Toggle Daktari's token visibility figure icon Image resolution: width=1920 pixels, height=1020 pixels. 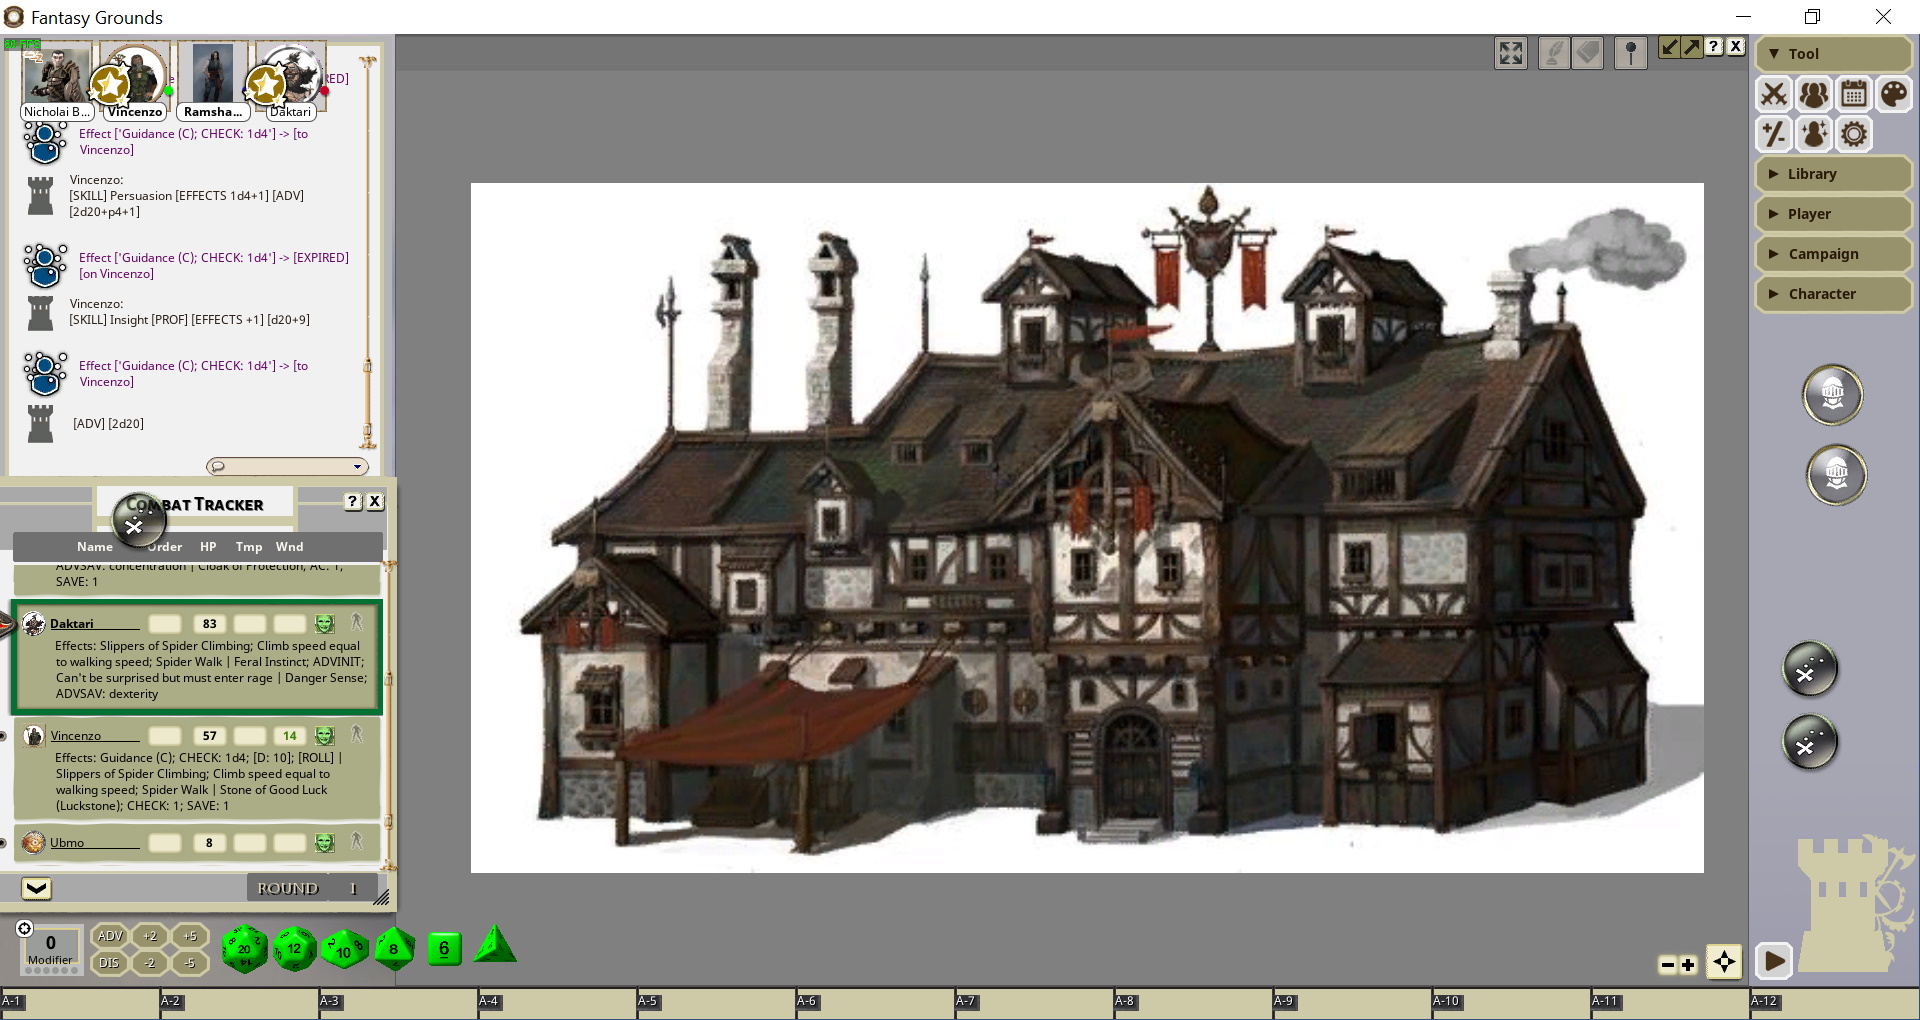point(356,623)
